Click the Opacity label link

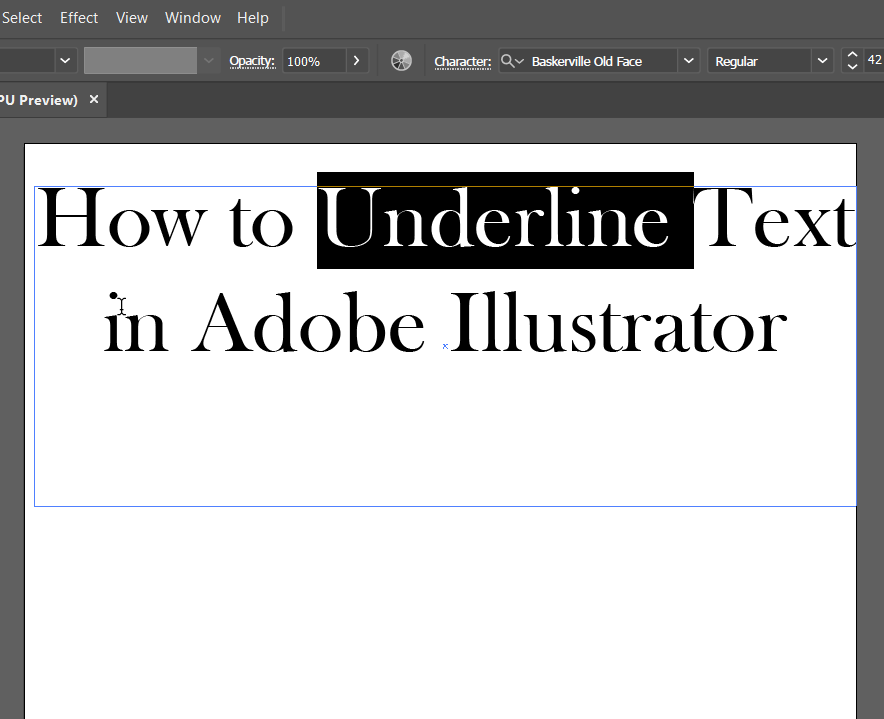(x=252, y=61)
